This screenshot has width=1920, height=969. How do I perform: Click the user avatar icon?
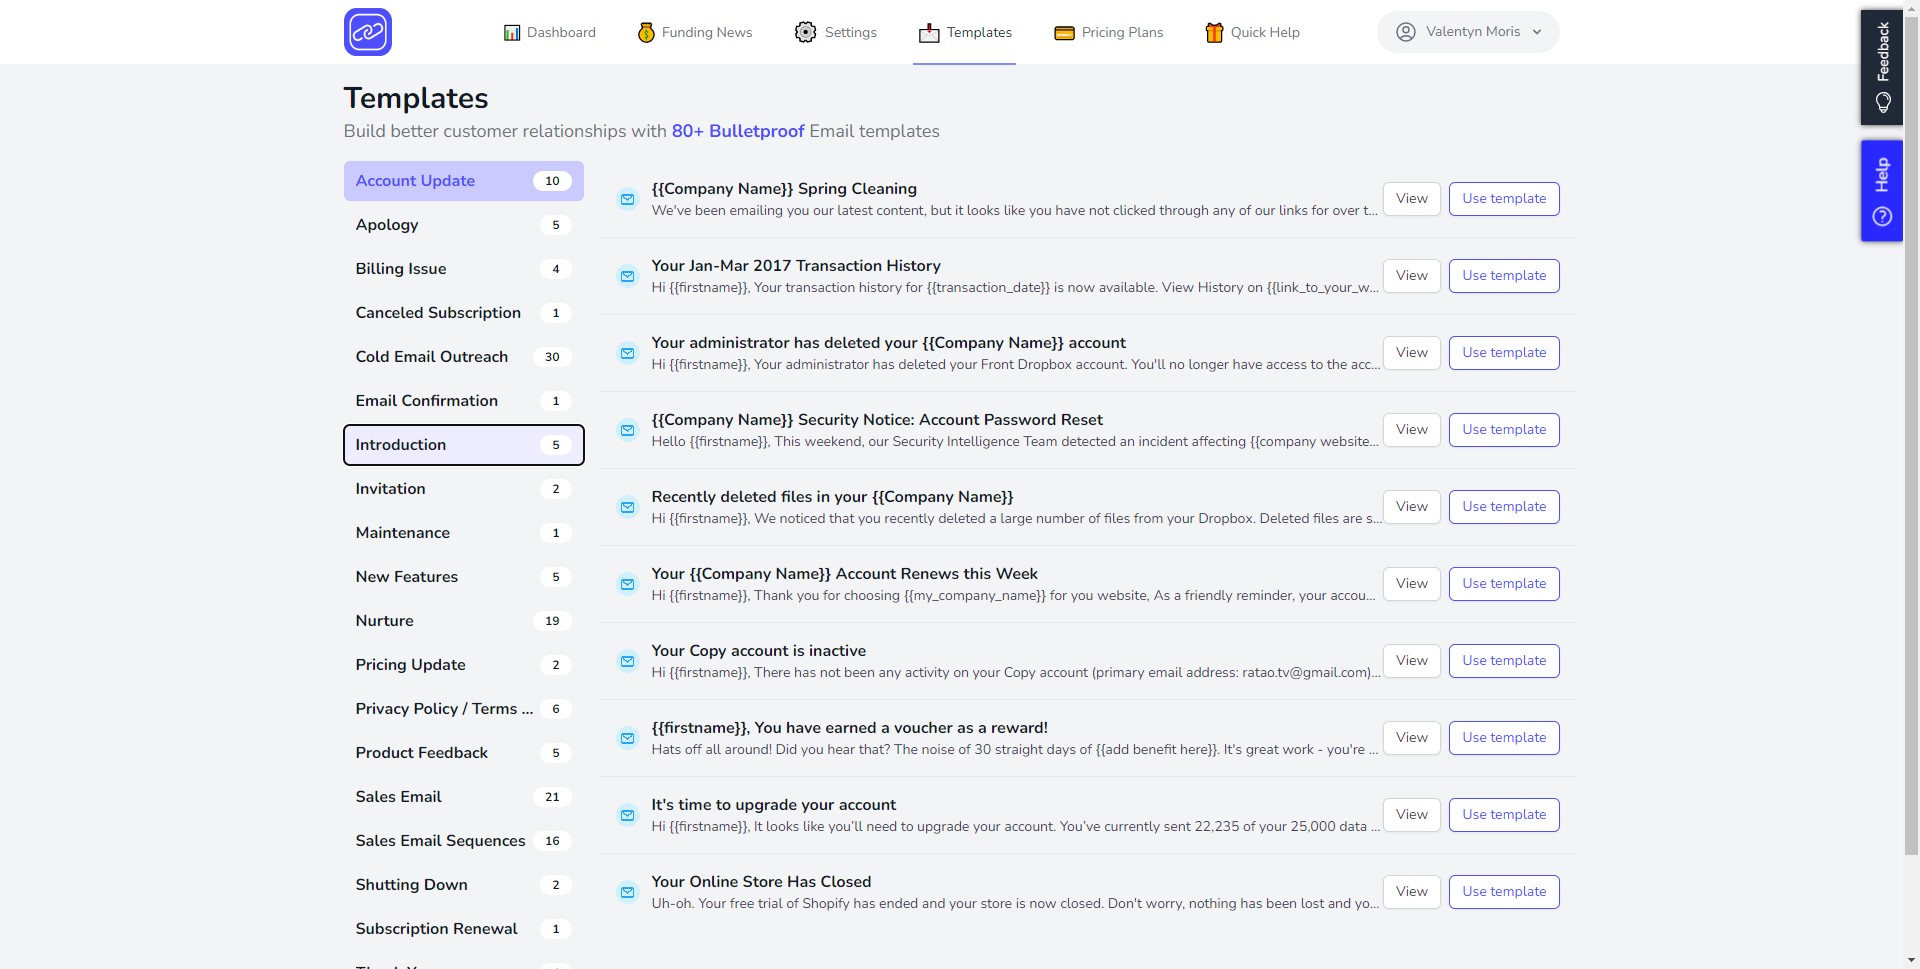pyautogui.click(x=1405, y=32)
